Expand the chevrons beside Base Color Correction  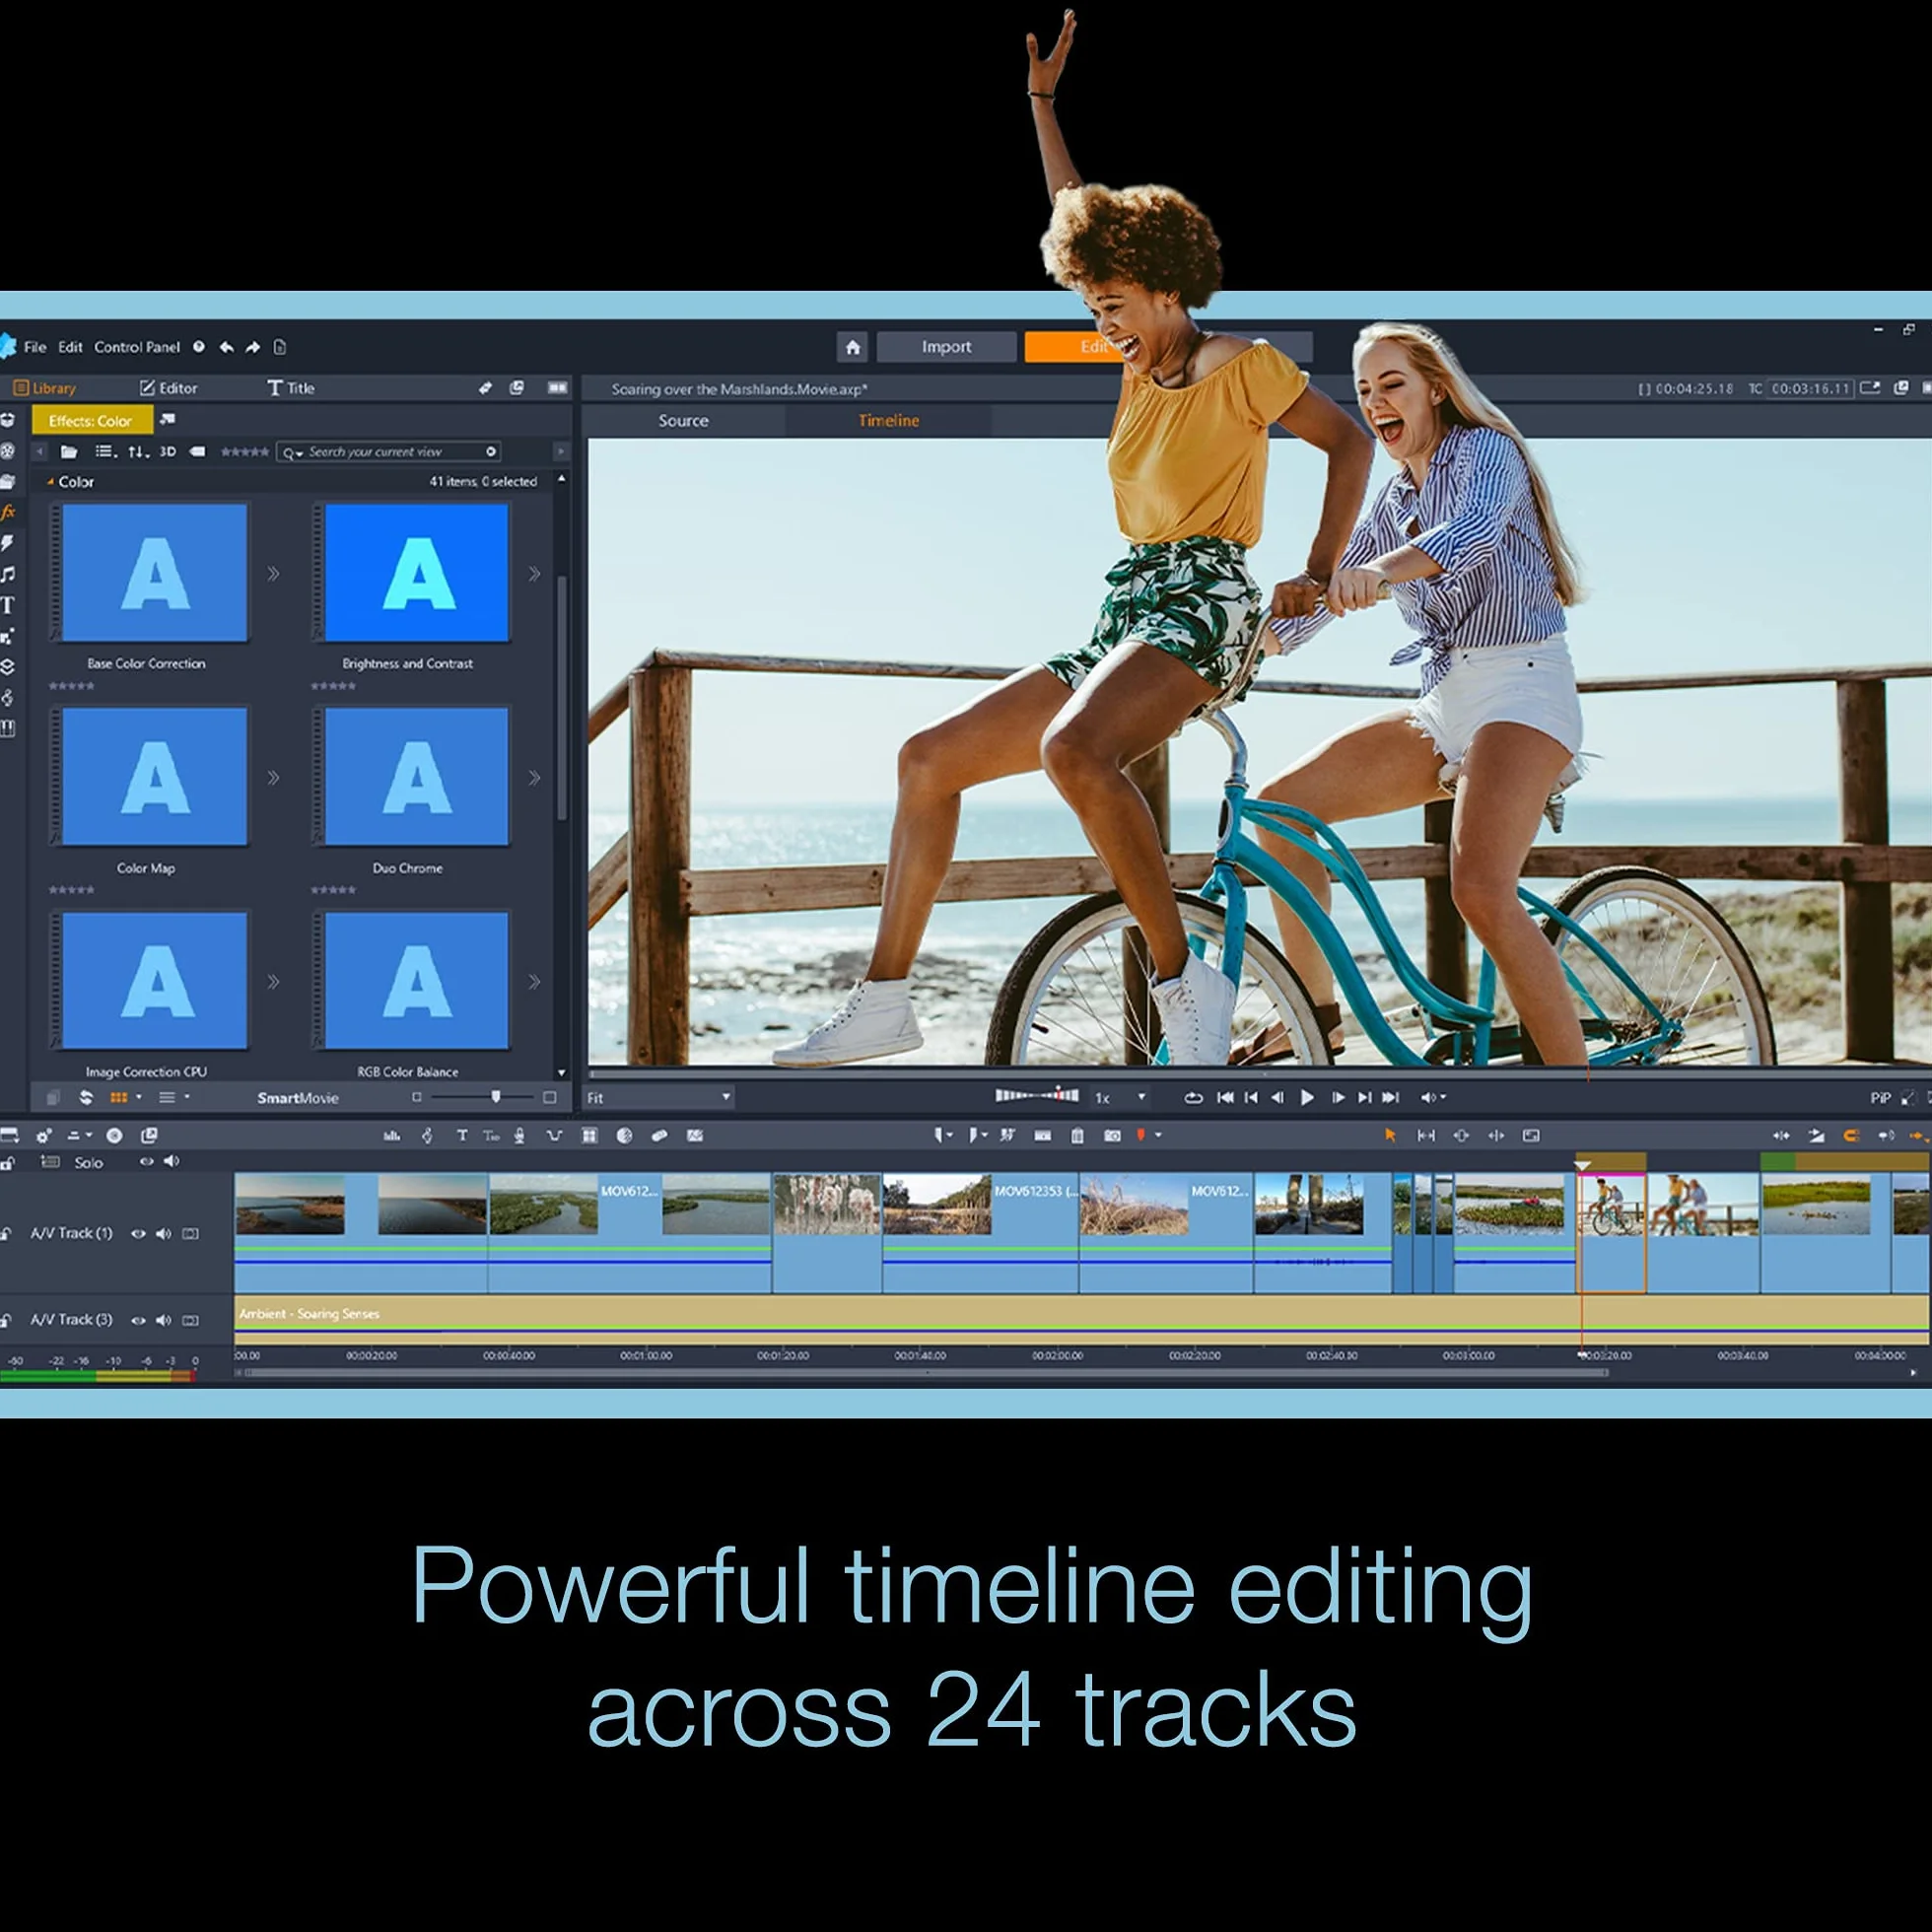pos(273,574)
